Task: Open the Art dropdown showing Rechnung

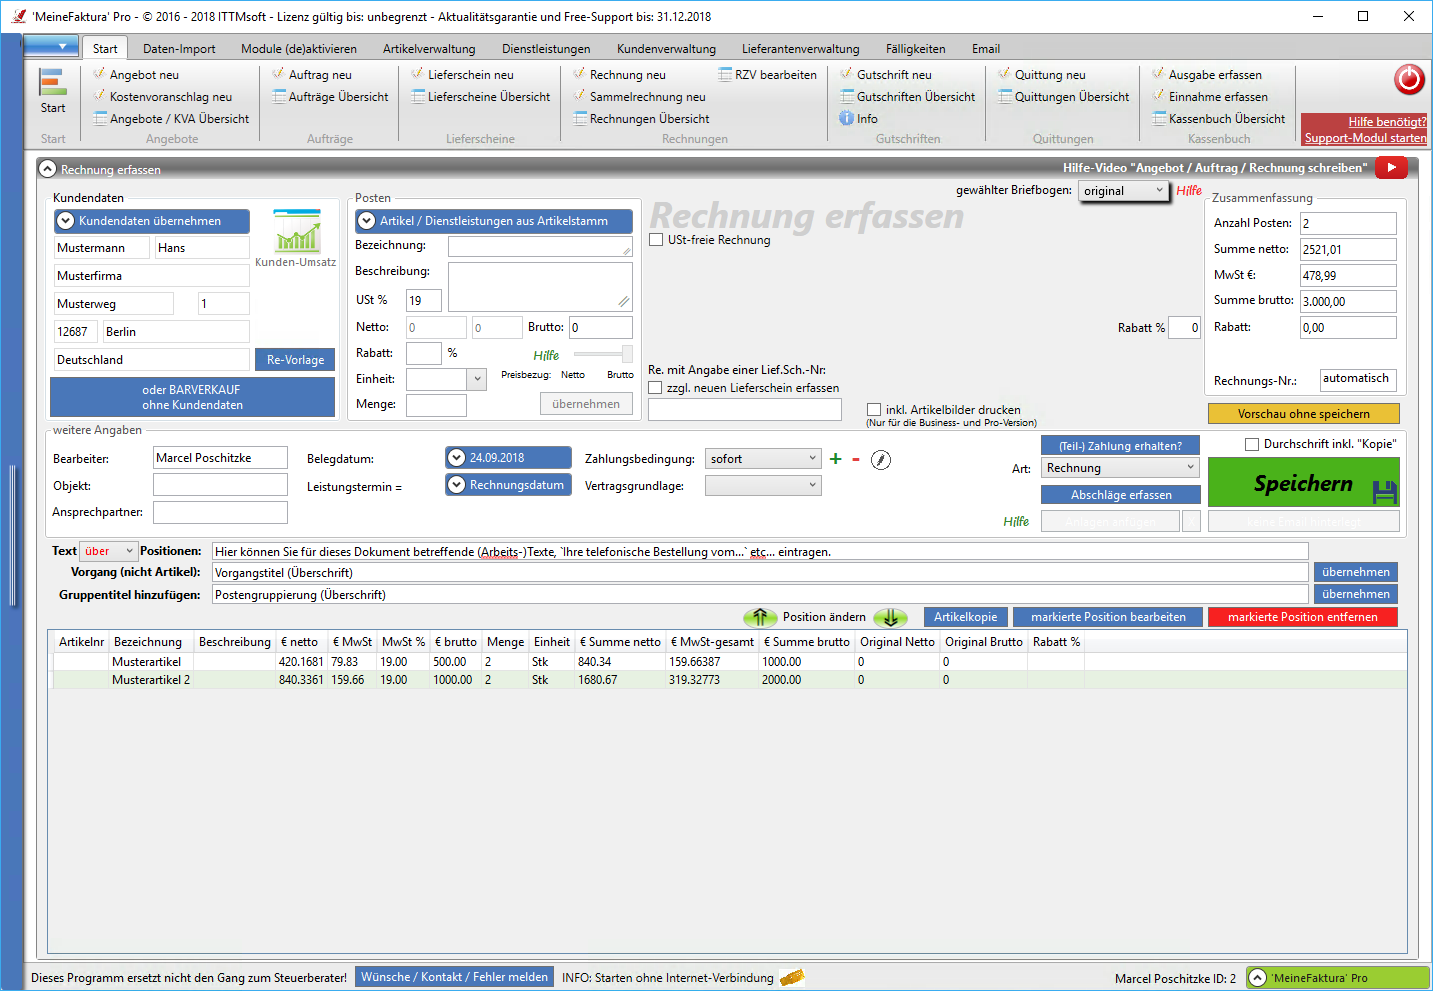Action: tap(1120, 467)
